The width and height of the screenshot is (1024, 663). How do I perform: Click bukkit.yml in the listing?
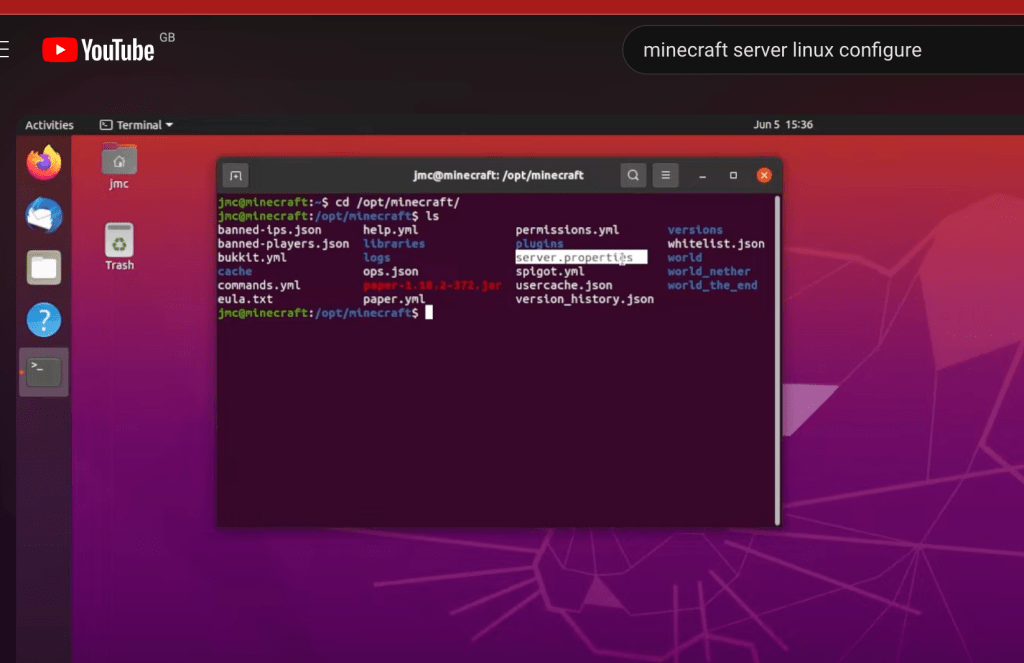click(x=252, y=257)
